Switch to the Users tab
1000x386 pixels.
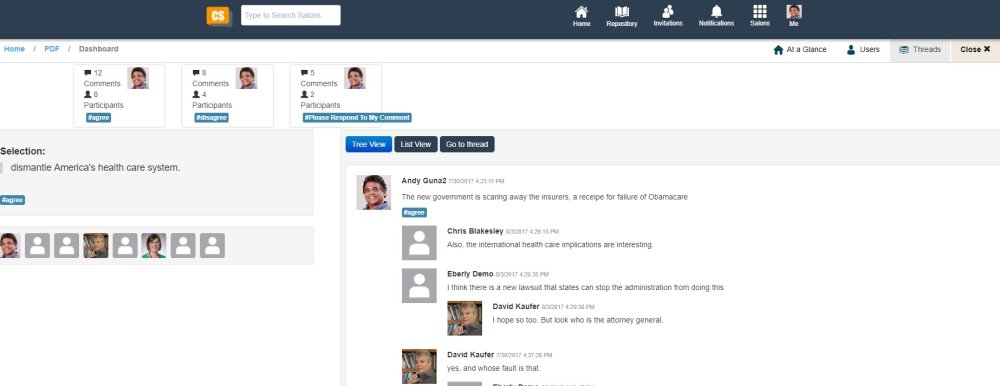(x=863, y=50)
